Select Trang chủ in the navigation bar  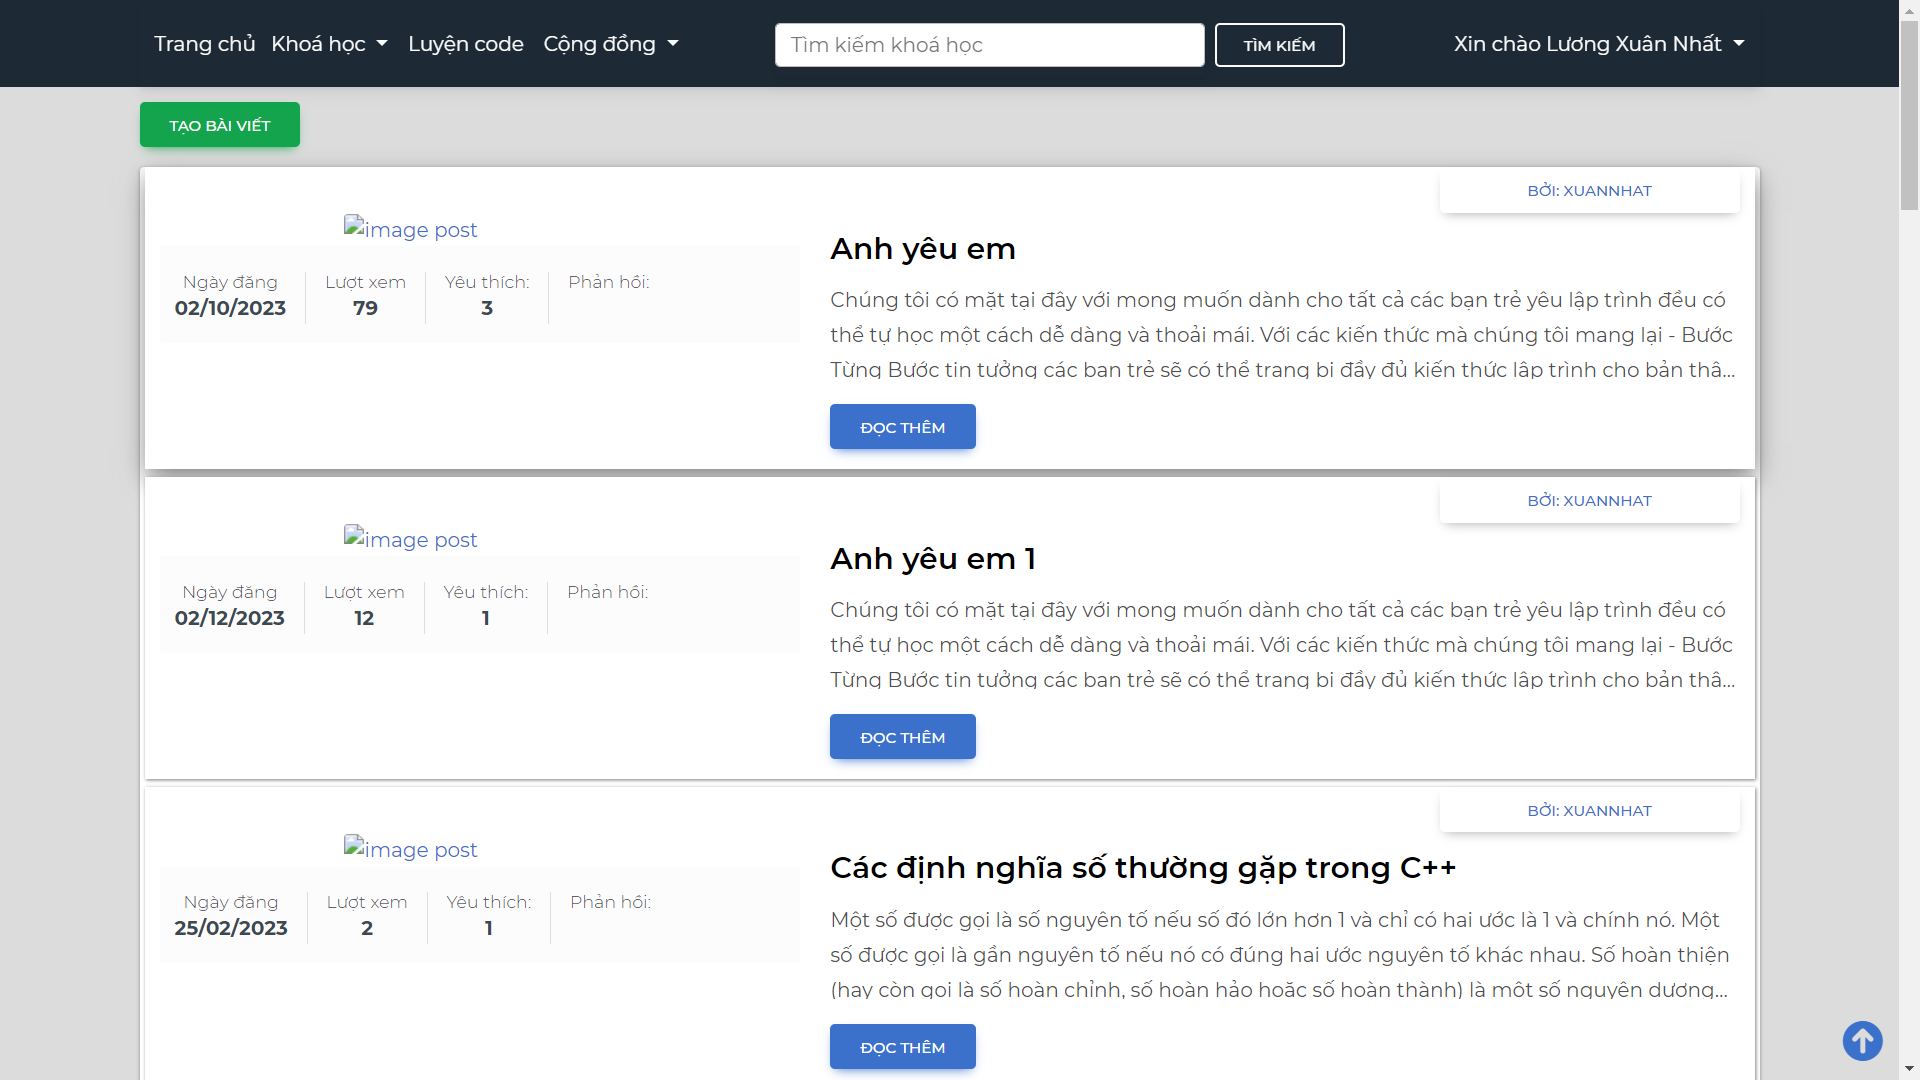pyautogui.click(x=204, y=44)
